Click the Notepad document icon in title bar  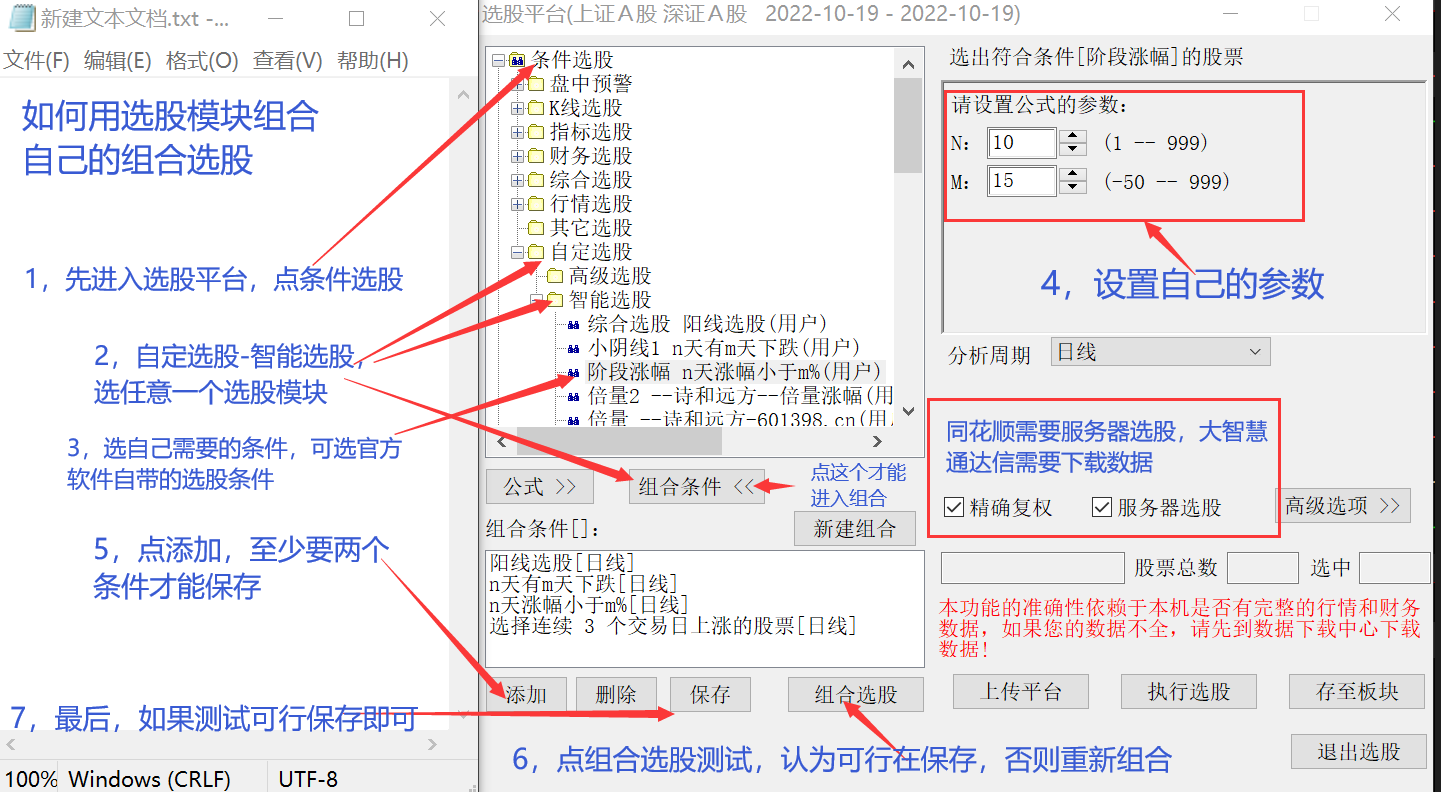(21, 18)
